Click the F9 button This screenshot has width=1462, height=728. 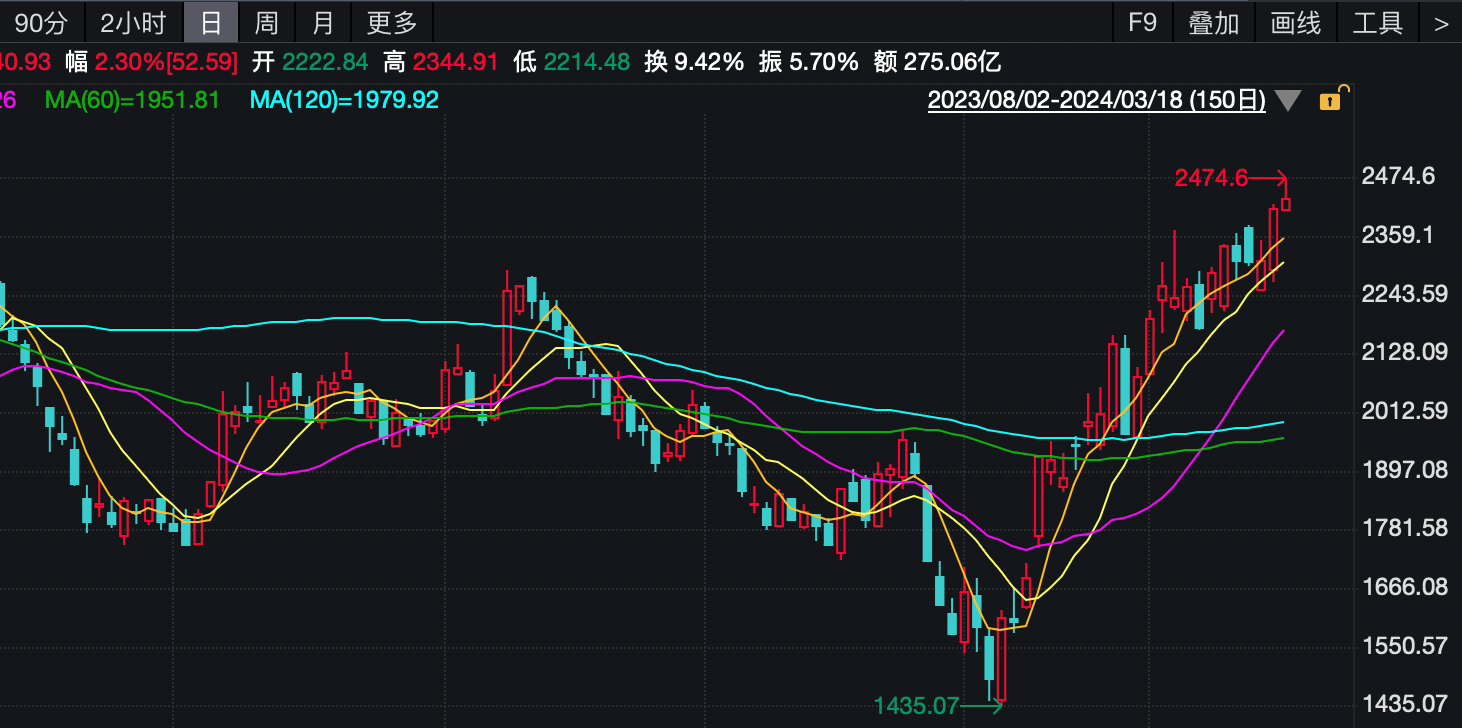(x=1142, y=22)
